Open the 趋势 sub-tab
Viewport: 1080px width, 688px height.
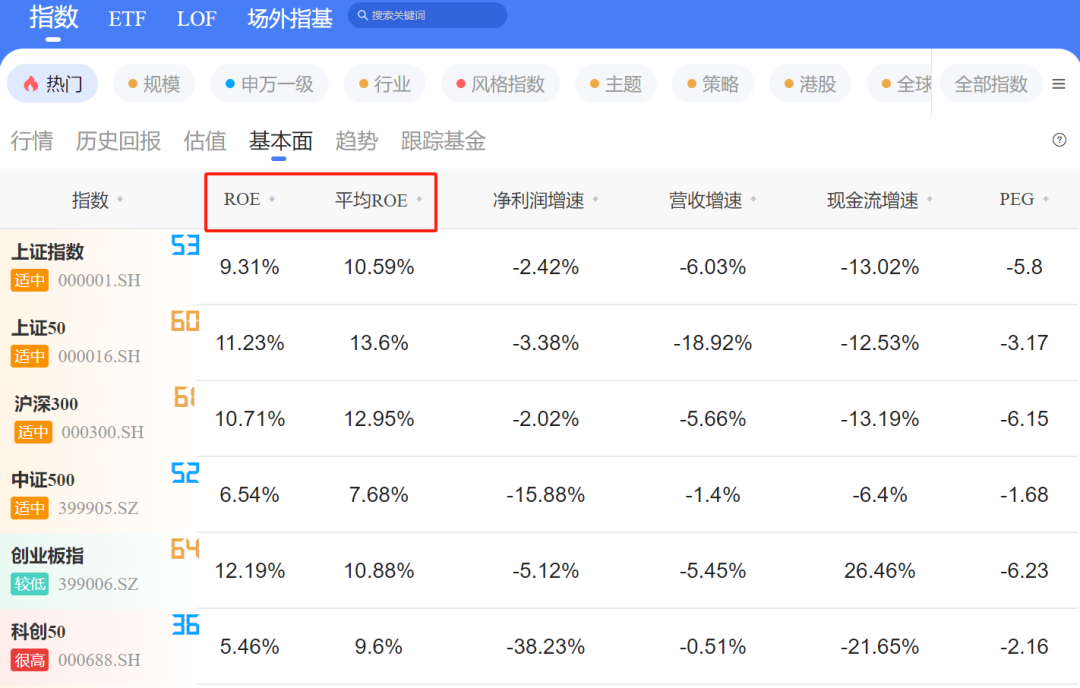tap(356, 140)
